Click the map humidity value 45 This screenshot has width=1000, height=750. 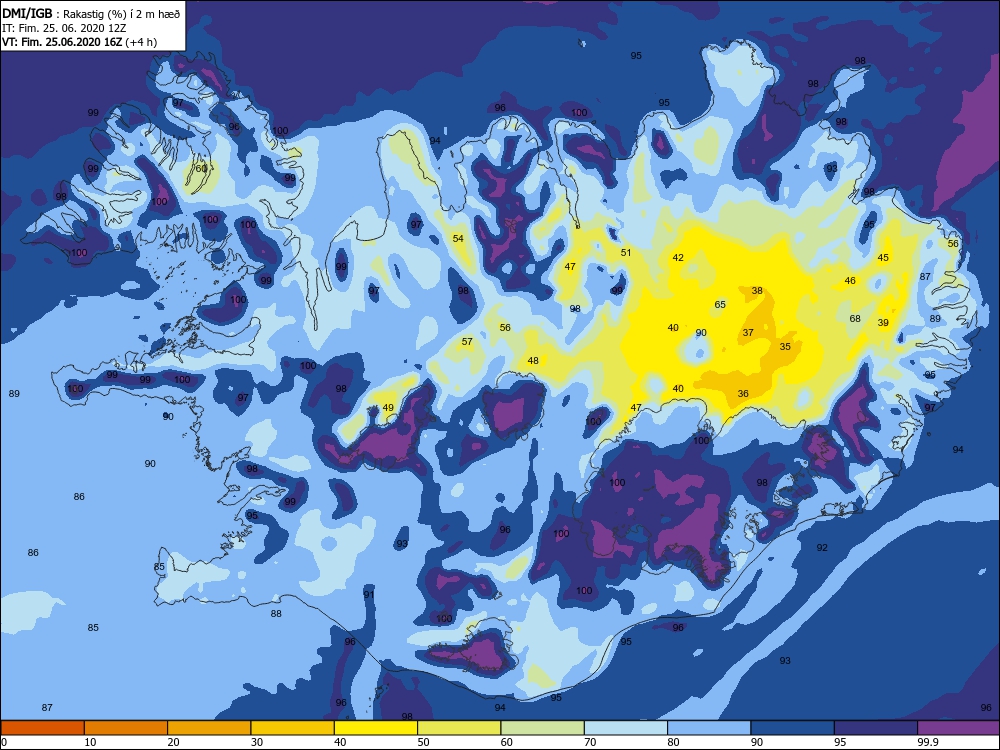(x=883, y=257)
